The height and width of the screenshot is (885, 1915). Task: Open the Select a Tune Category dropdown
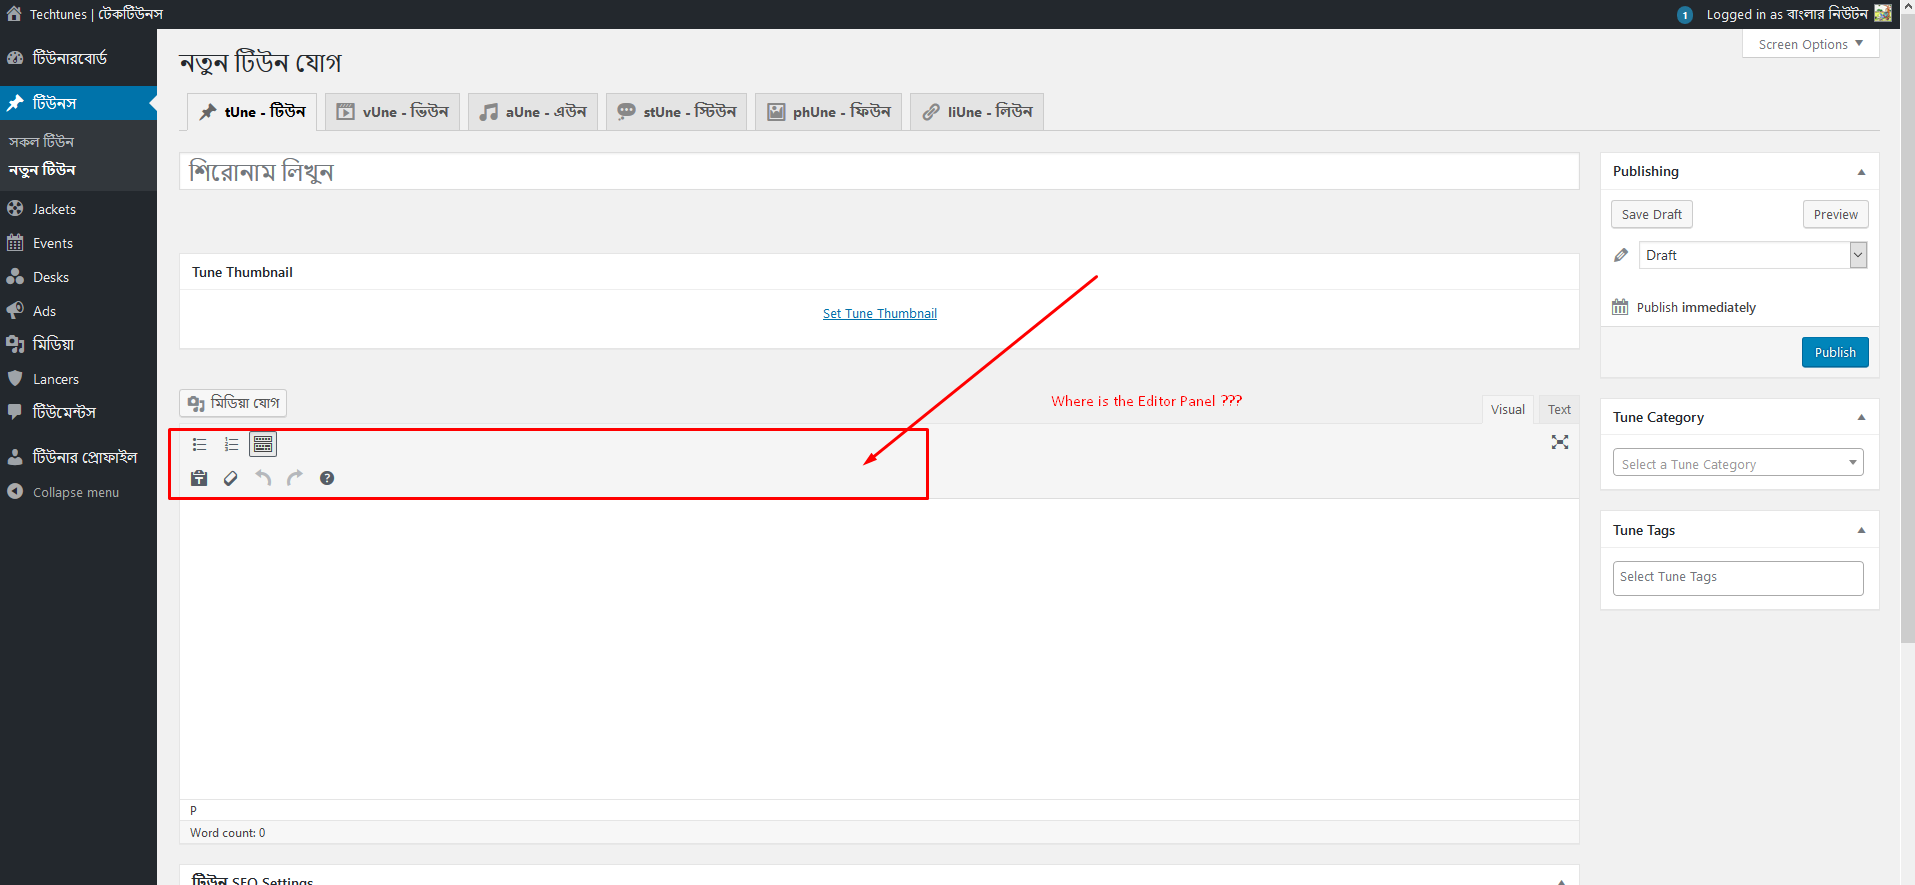(1738, 463)
